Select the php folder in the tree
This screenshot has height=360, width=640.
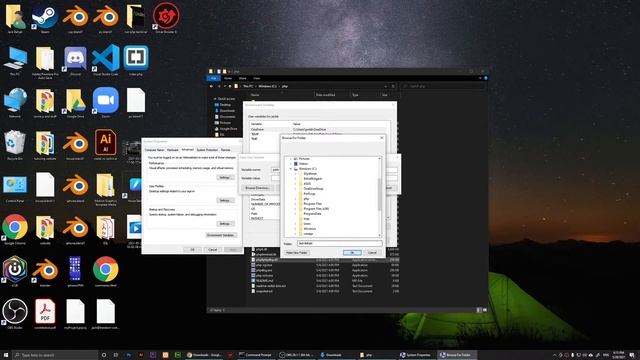306,199
